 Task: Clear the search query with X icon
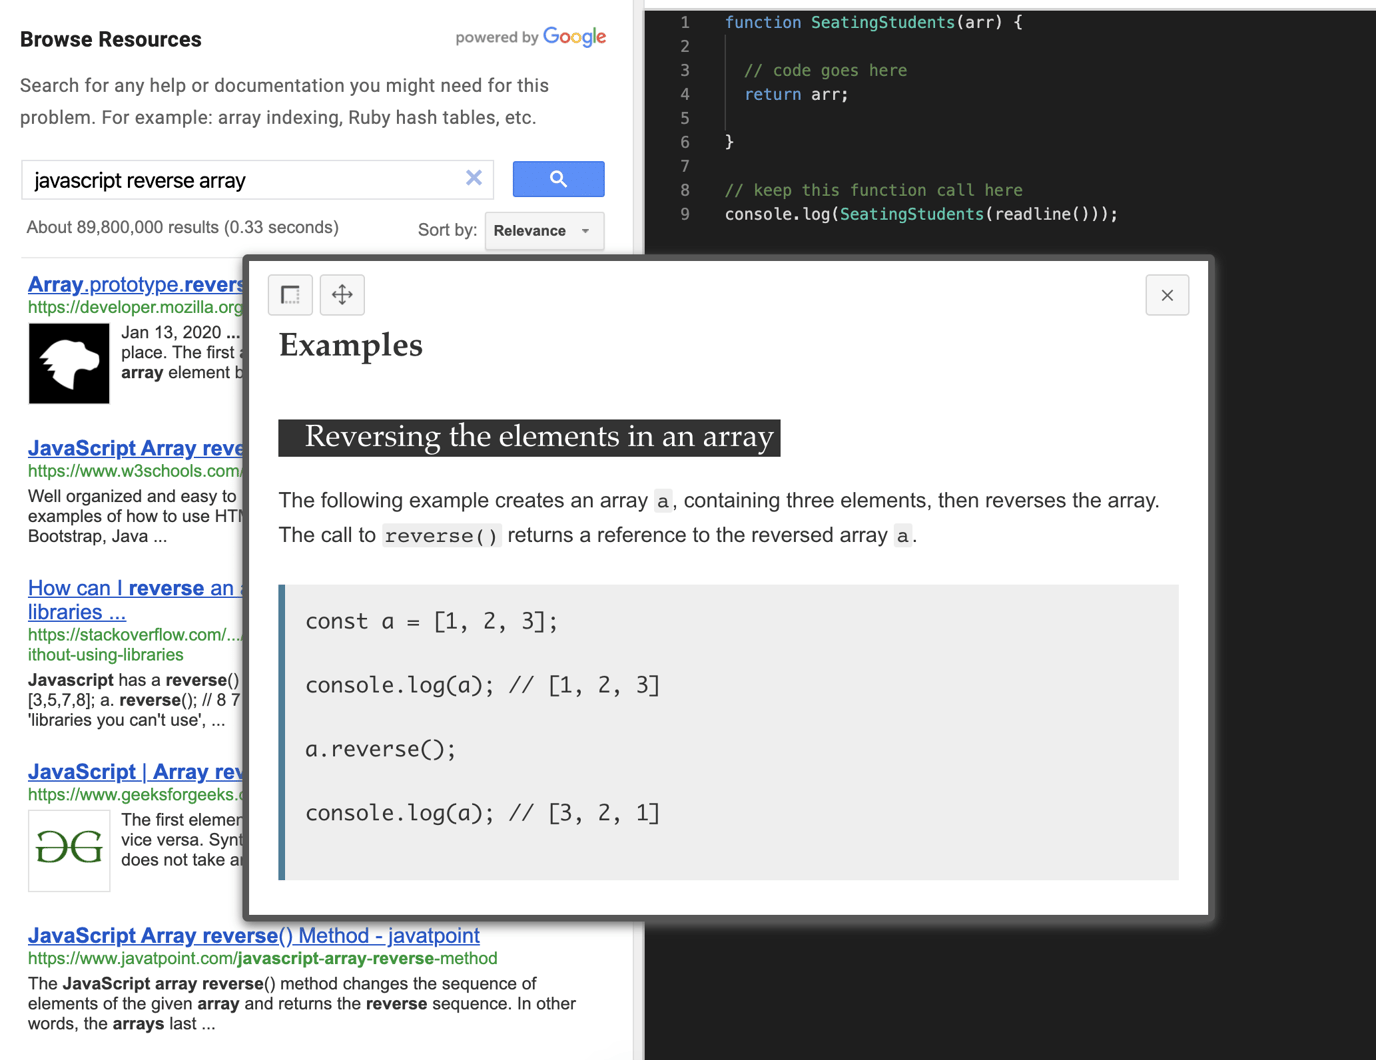tap(474, 178)
